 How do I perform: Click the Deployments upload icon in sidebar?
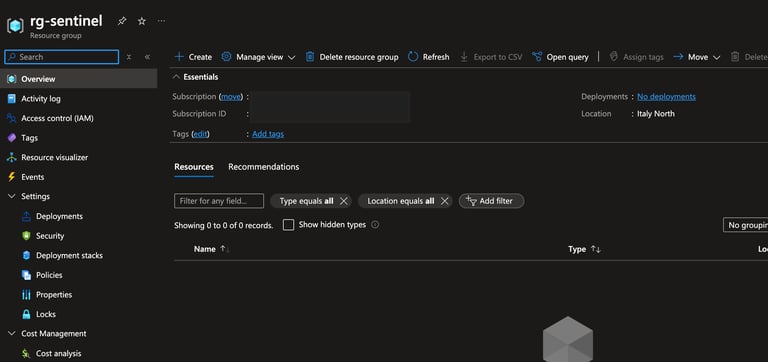point(26,216)
